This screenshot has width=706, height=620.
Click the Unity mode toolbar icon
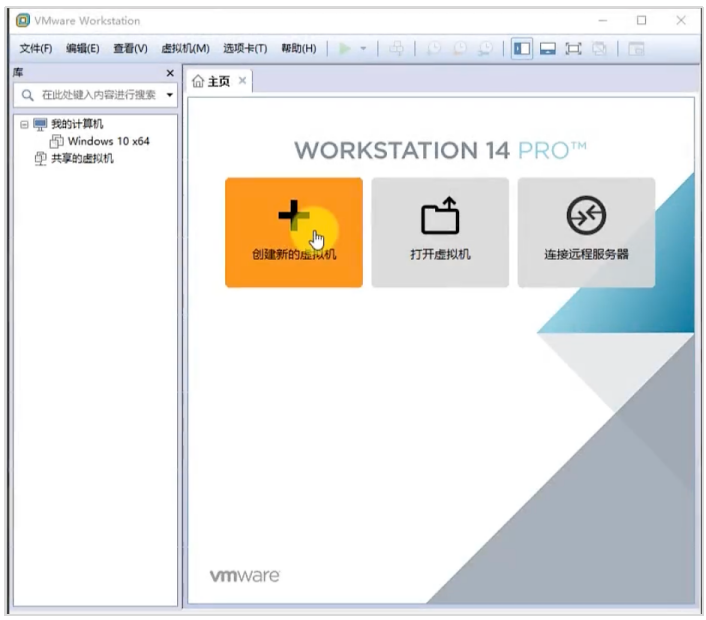tap(599, 48)
